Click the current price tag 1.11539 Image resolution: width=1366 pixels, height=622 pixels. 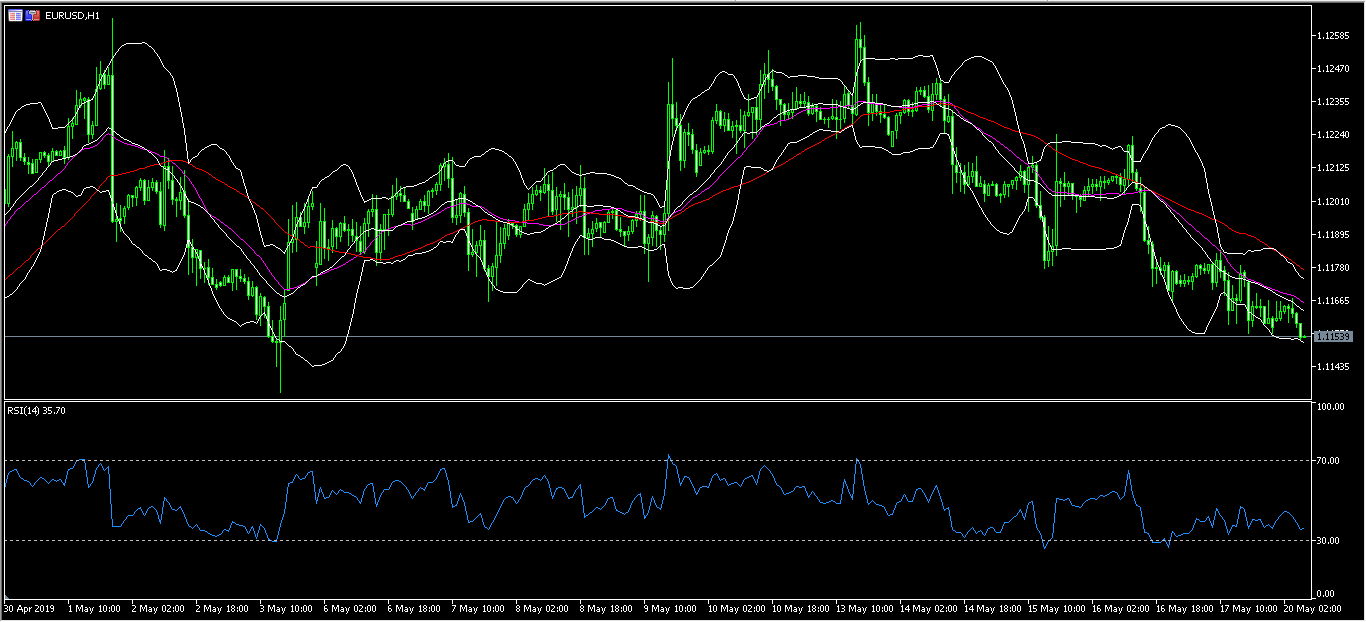(x=1335, y=337)
